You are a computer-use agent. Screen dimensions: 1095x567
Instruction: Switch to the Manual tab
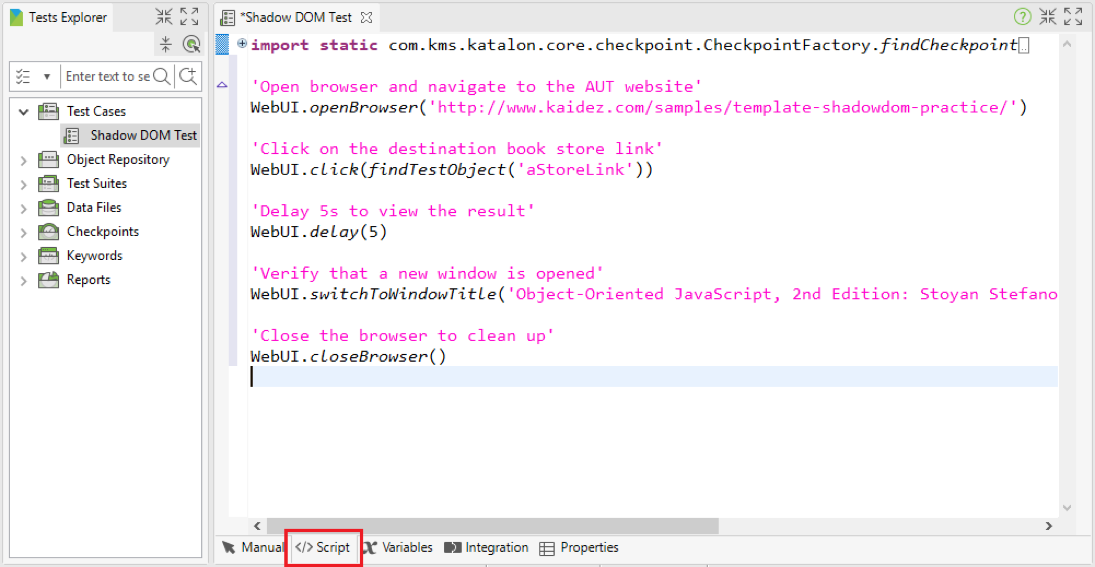[x=252, y=547]
